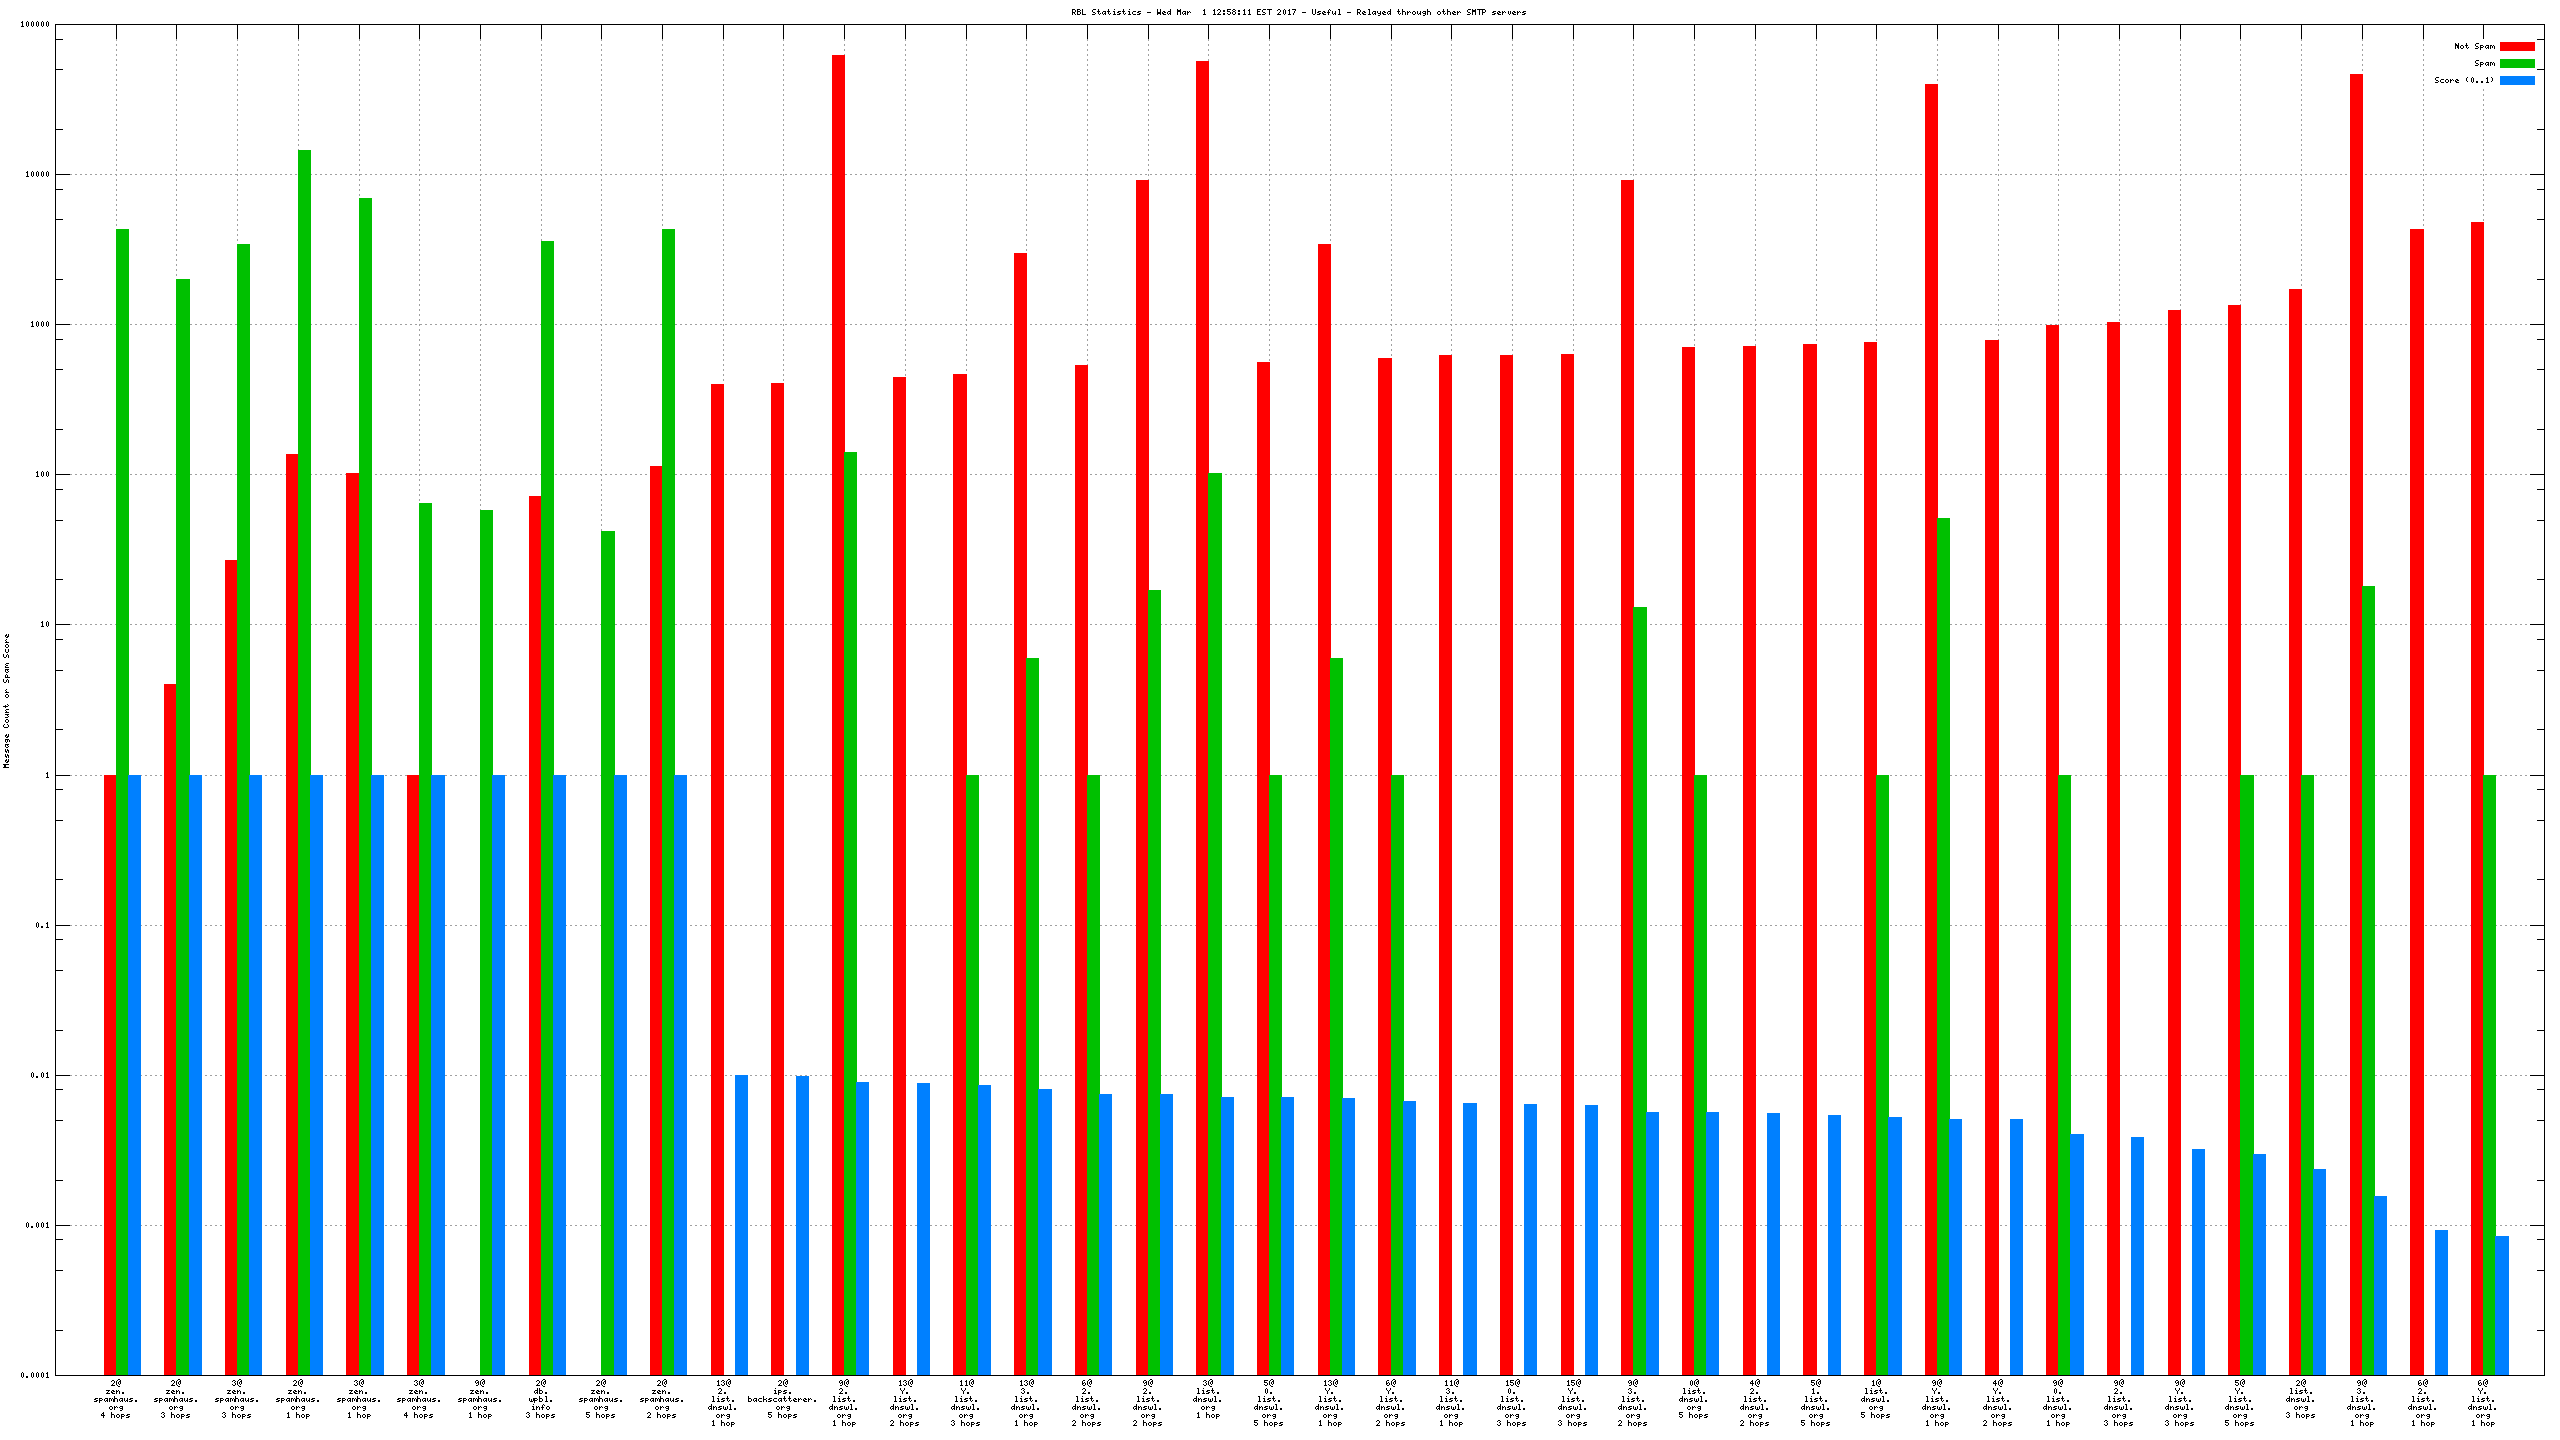The width and height of the screenshot is (2560, 1440).
Task: Click the 9@ zen.spamhaus.org 1 hop label
Action: [480, 1399]
